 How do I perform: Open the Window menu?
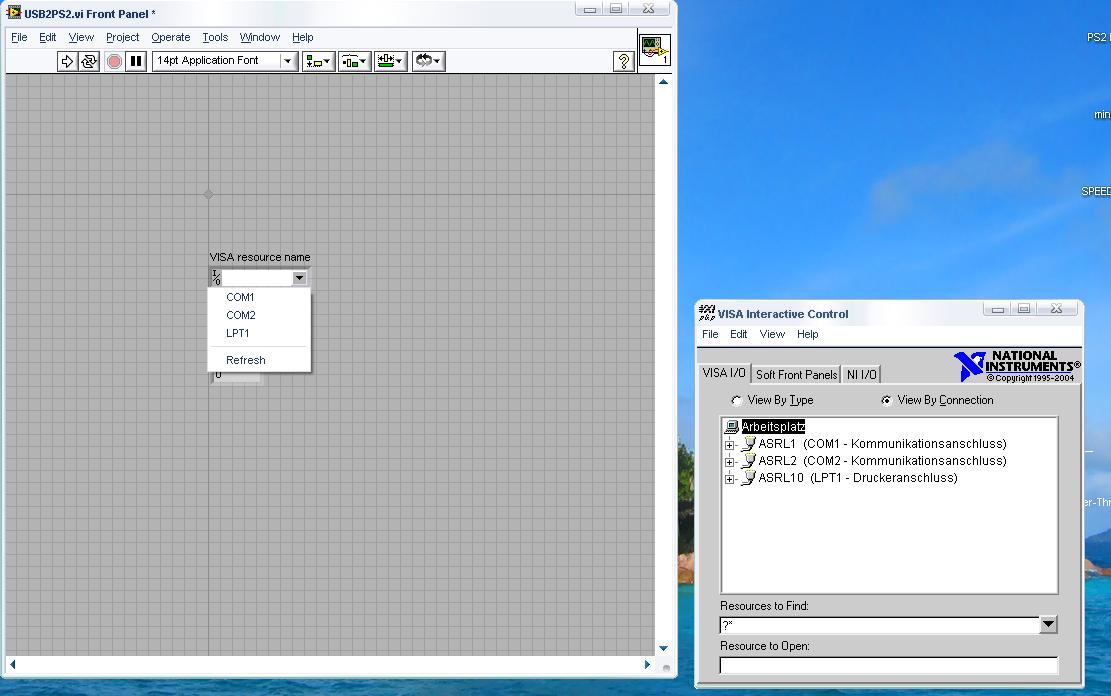(259, 38)
